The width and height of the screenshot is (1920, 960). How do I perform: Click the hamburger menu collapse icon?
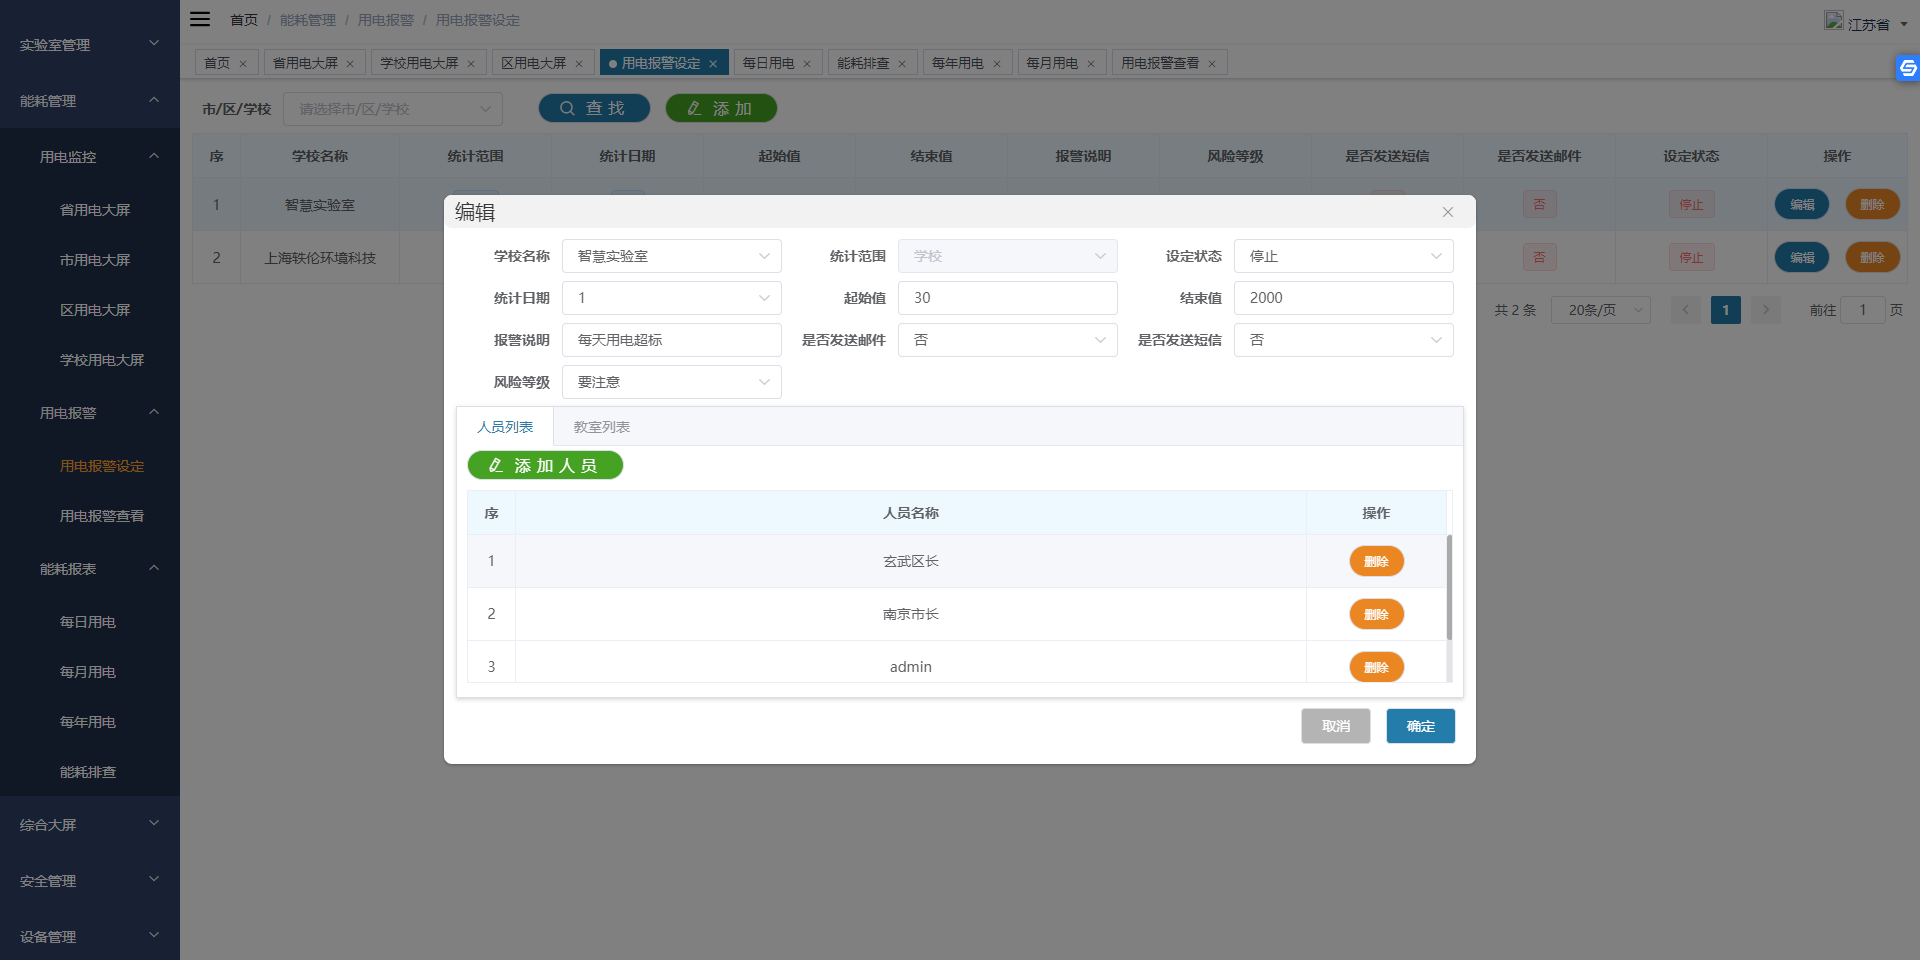pos(200,19)
